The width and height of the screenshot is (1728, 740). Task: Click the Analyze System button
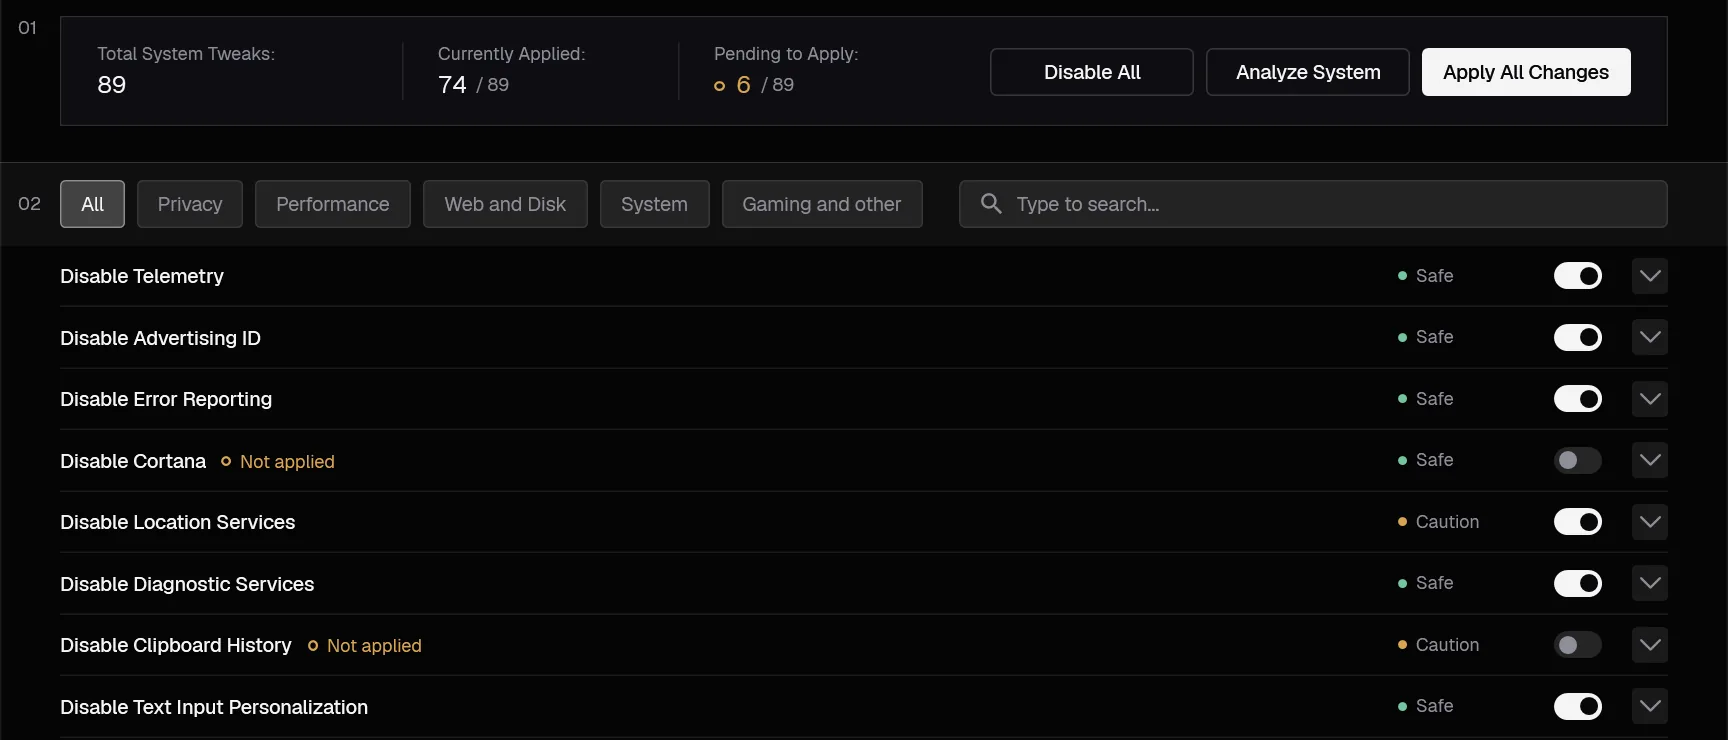pos(1308,72)
